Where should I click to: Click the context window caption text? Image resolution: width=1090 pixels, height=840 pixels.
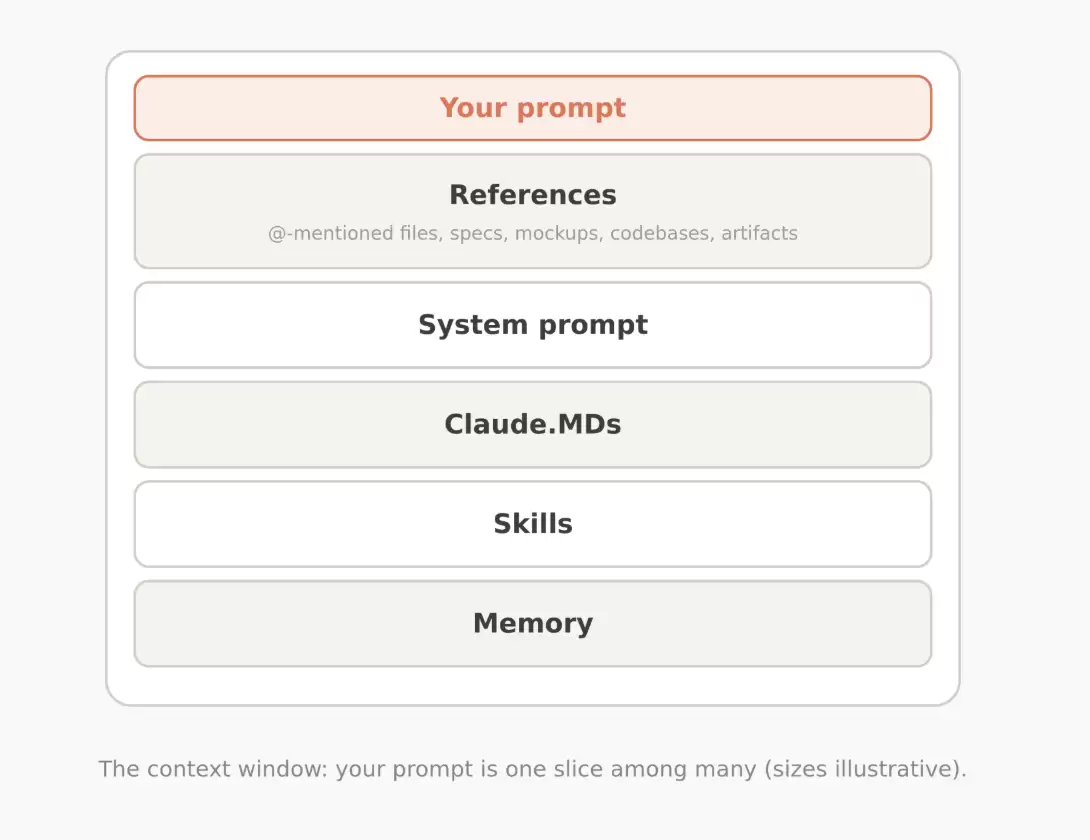(532, 769)
